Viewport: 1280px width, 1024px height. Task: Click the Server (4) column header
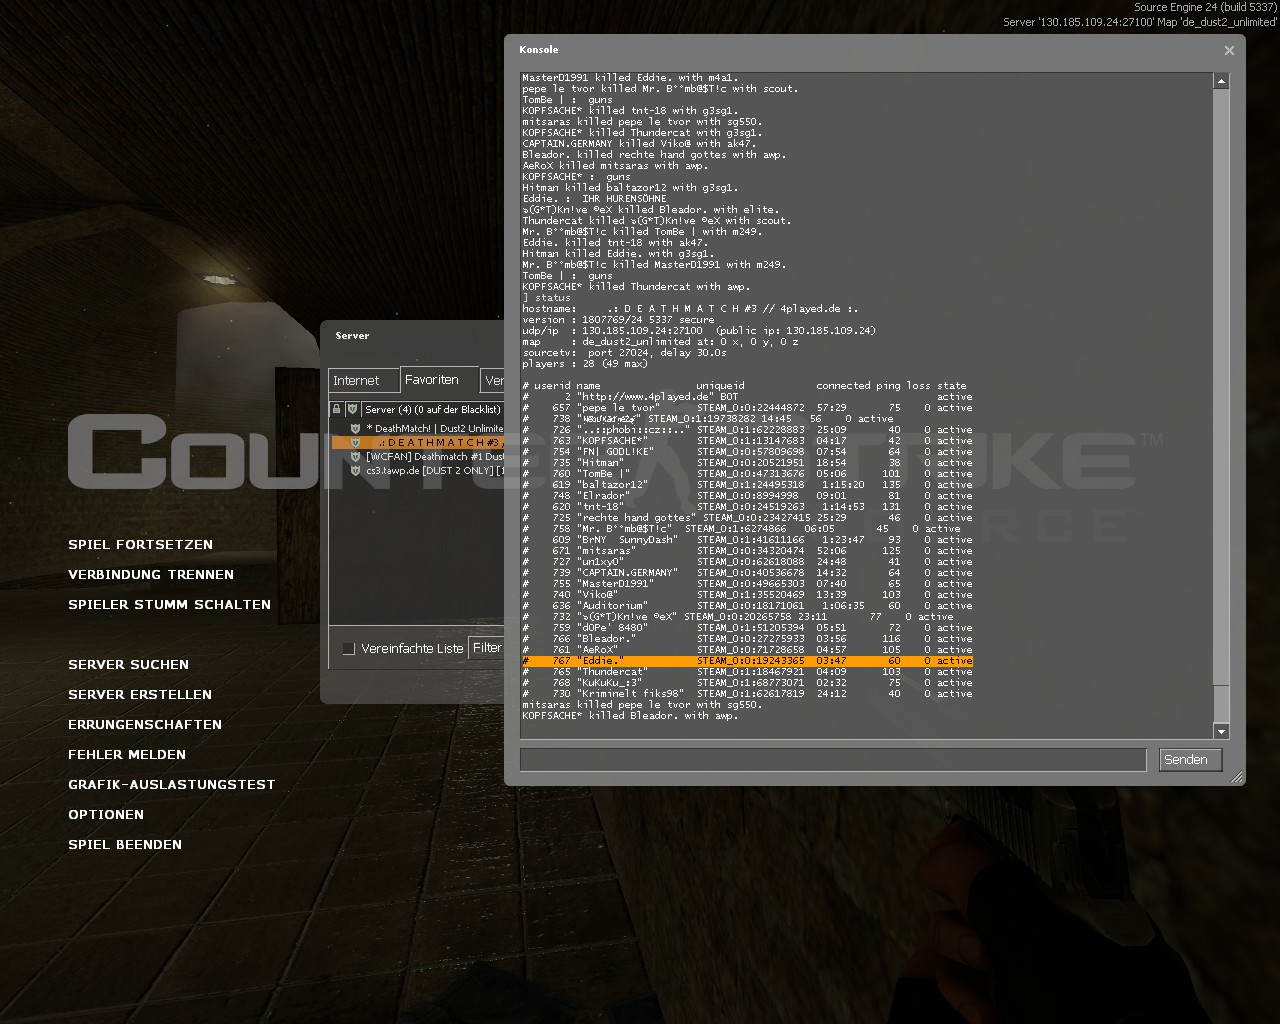coord(432,409)
